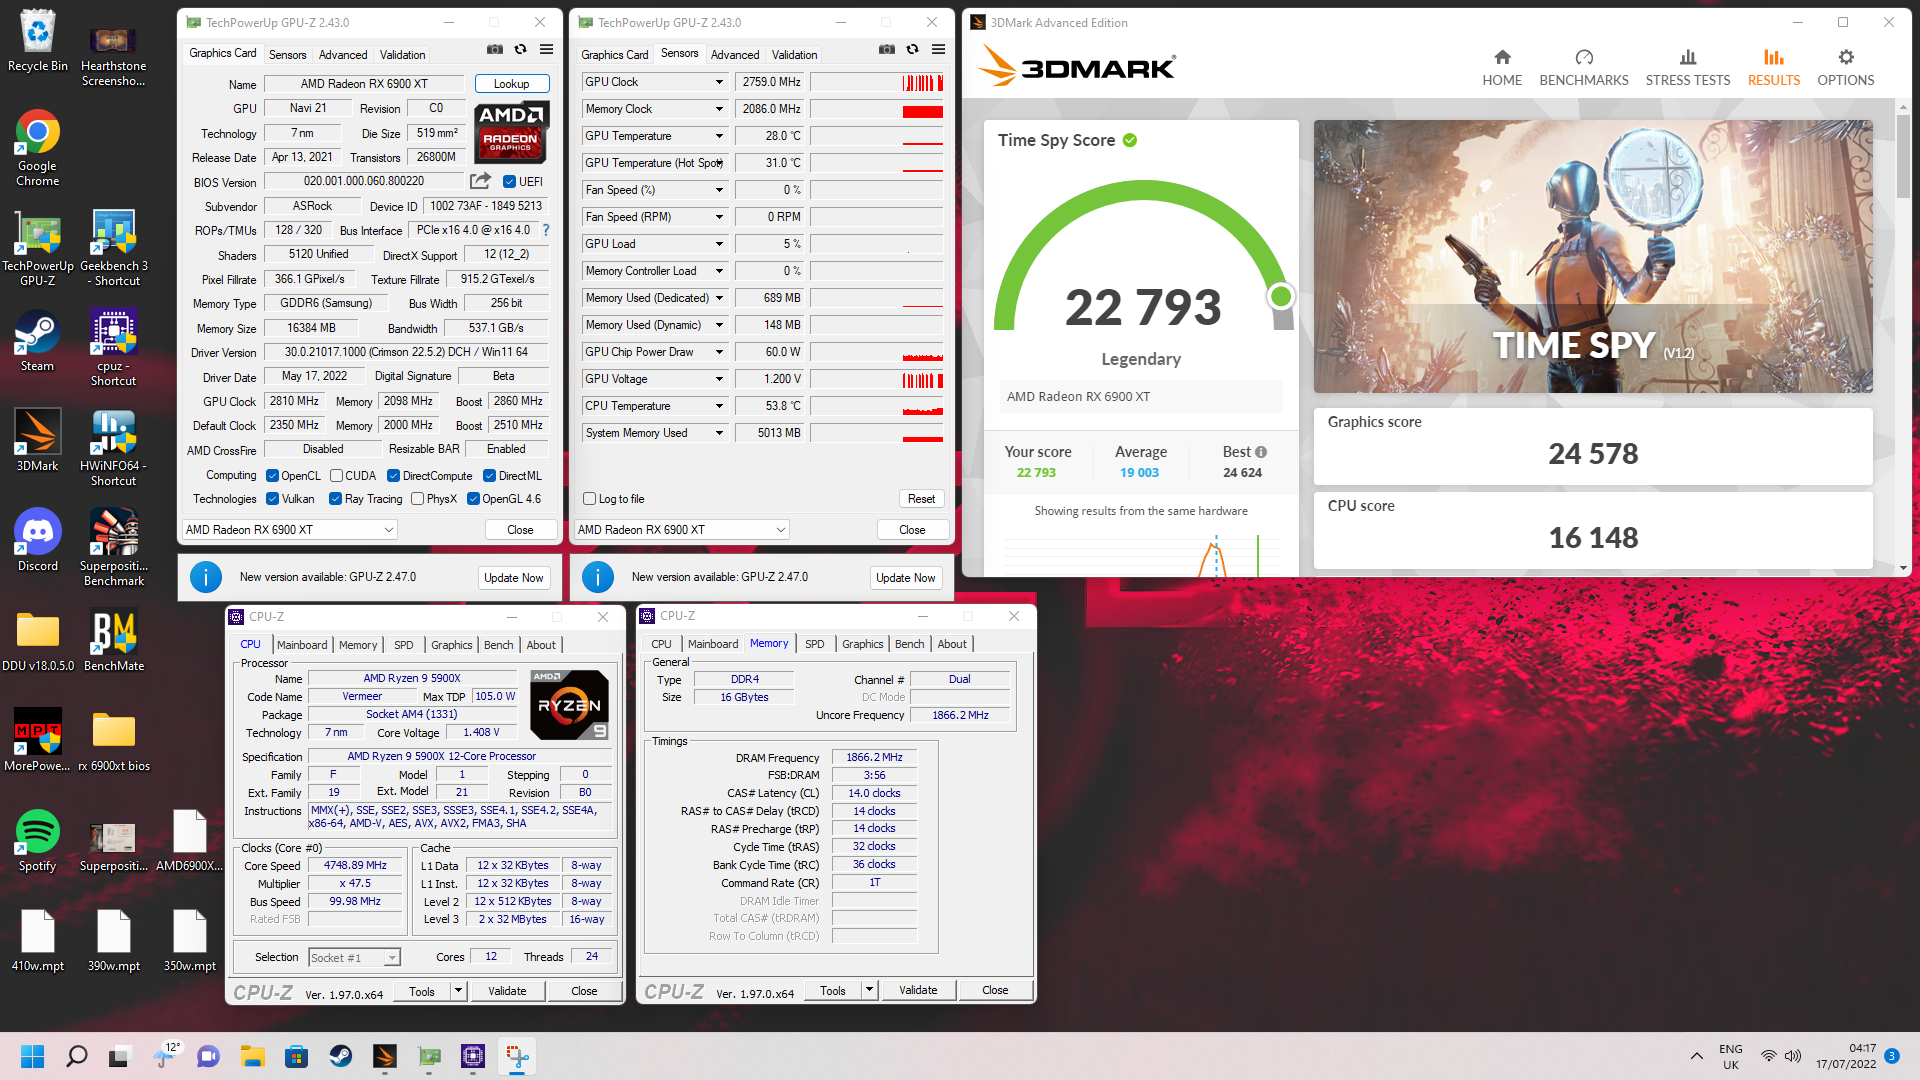Open Graphics tab in right CPU-Z
1920x1080 pixels.
click(862, 644)
